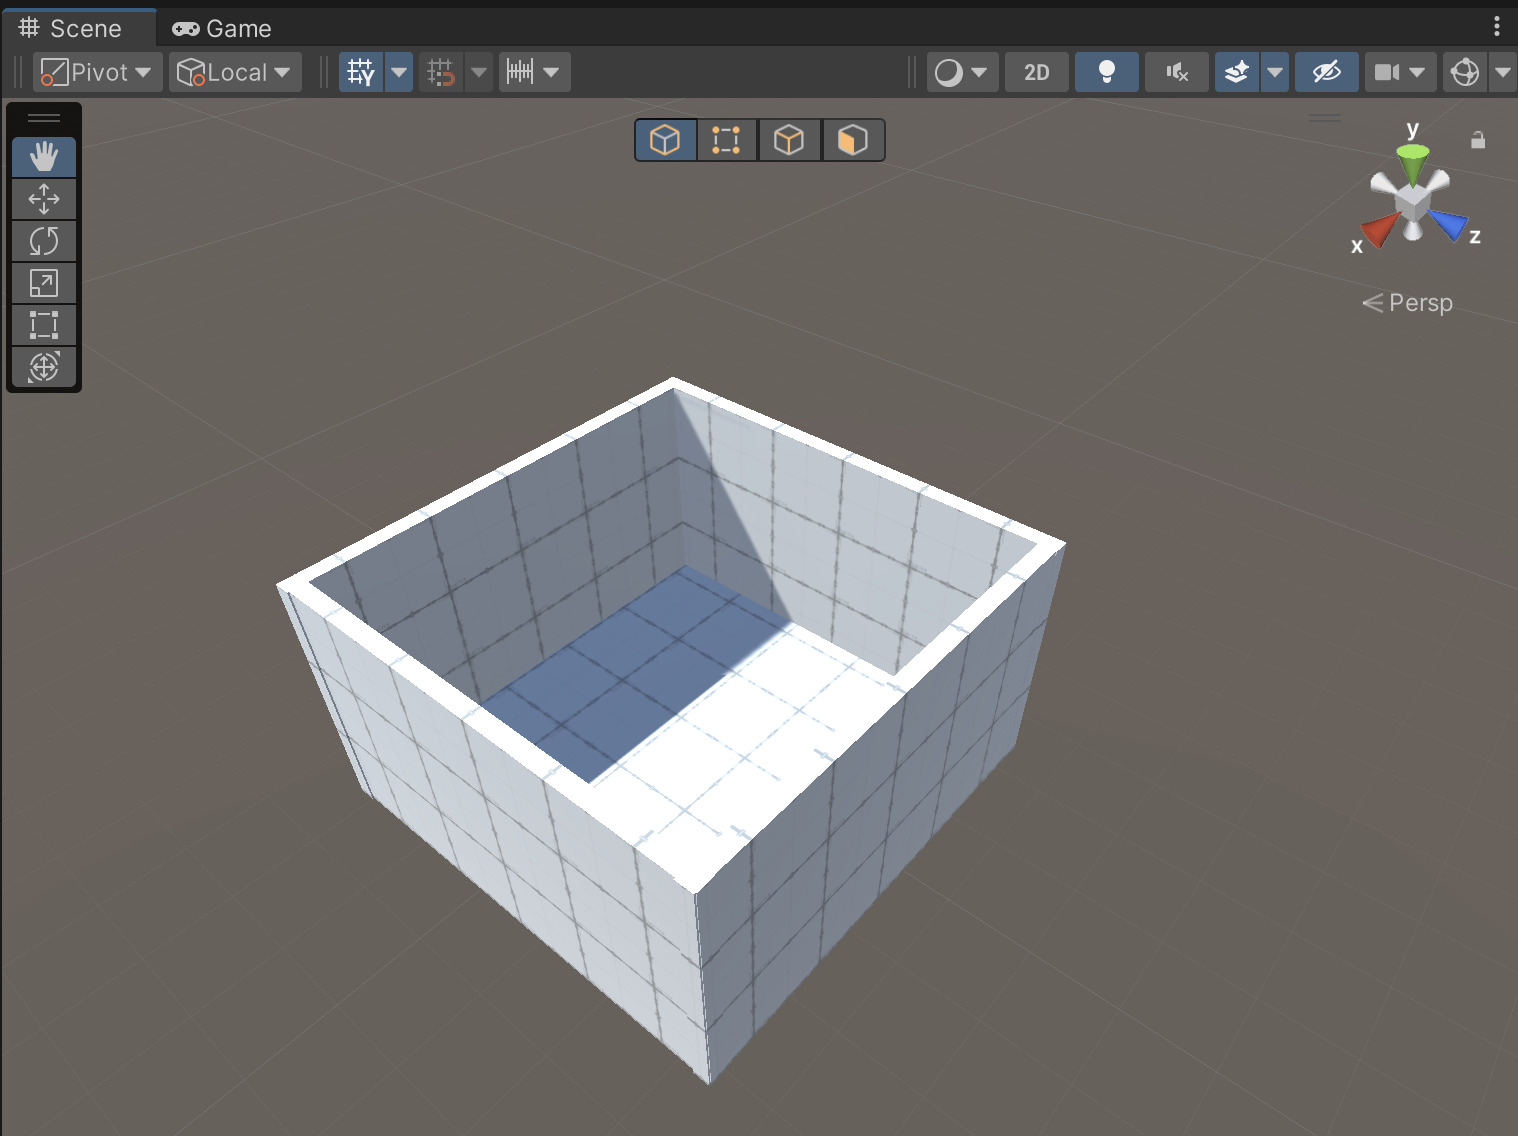The image size is (1518, 1136).
Task: Select the Vertex selection mode icon
Action: pyautogui.click(x=727, y=140)
